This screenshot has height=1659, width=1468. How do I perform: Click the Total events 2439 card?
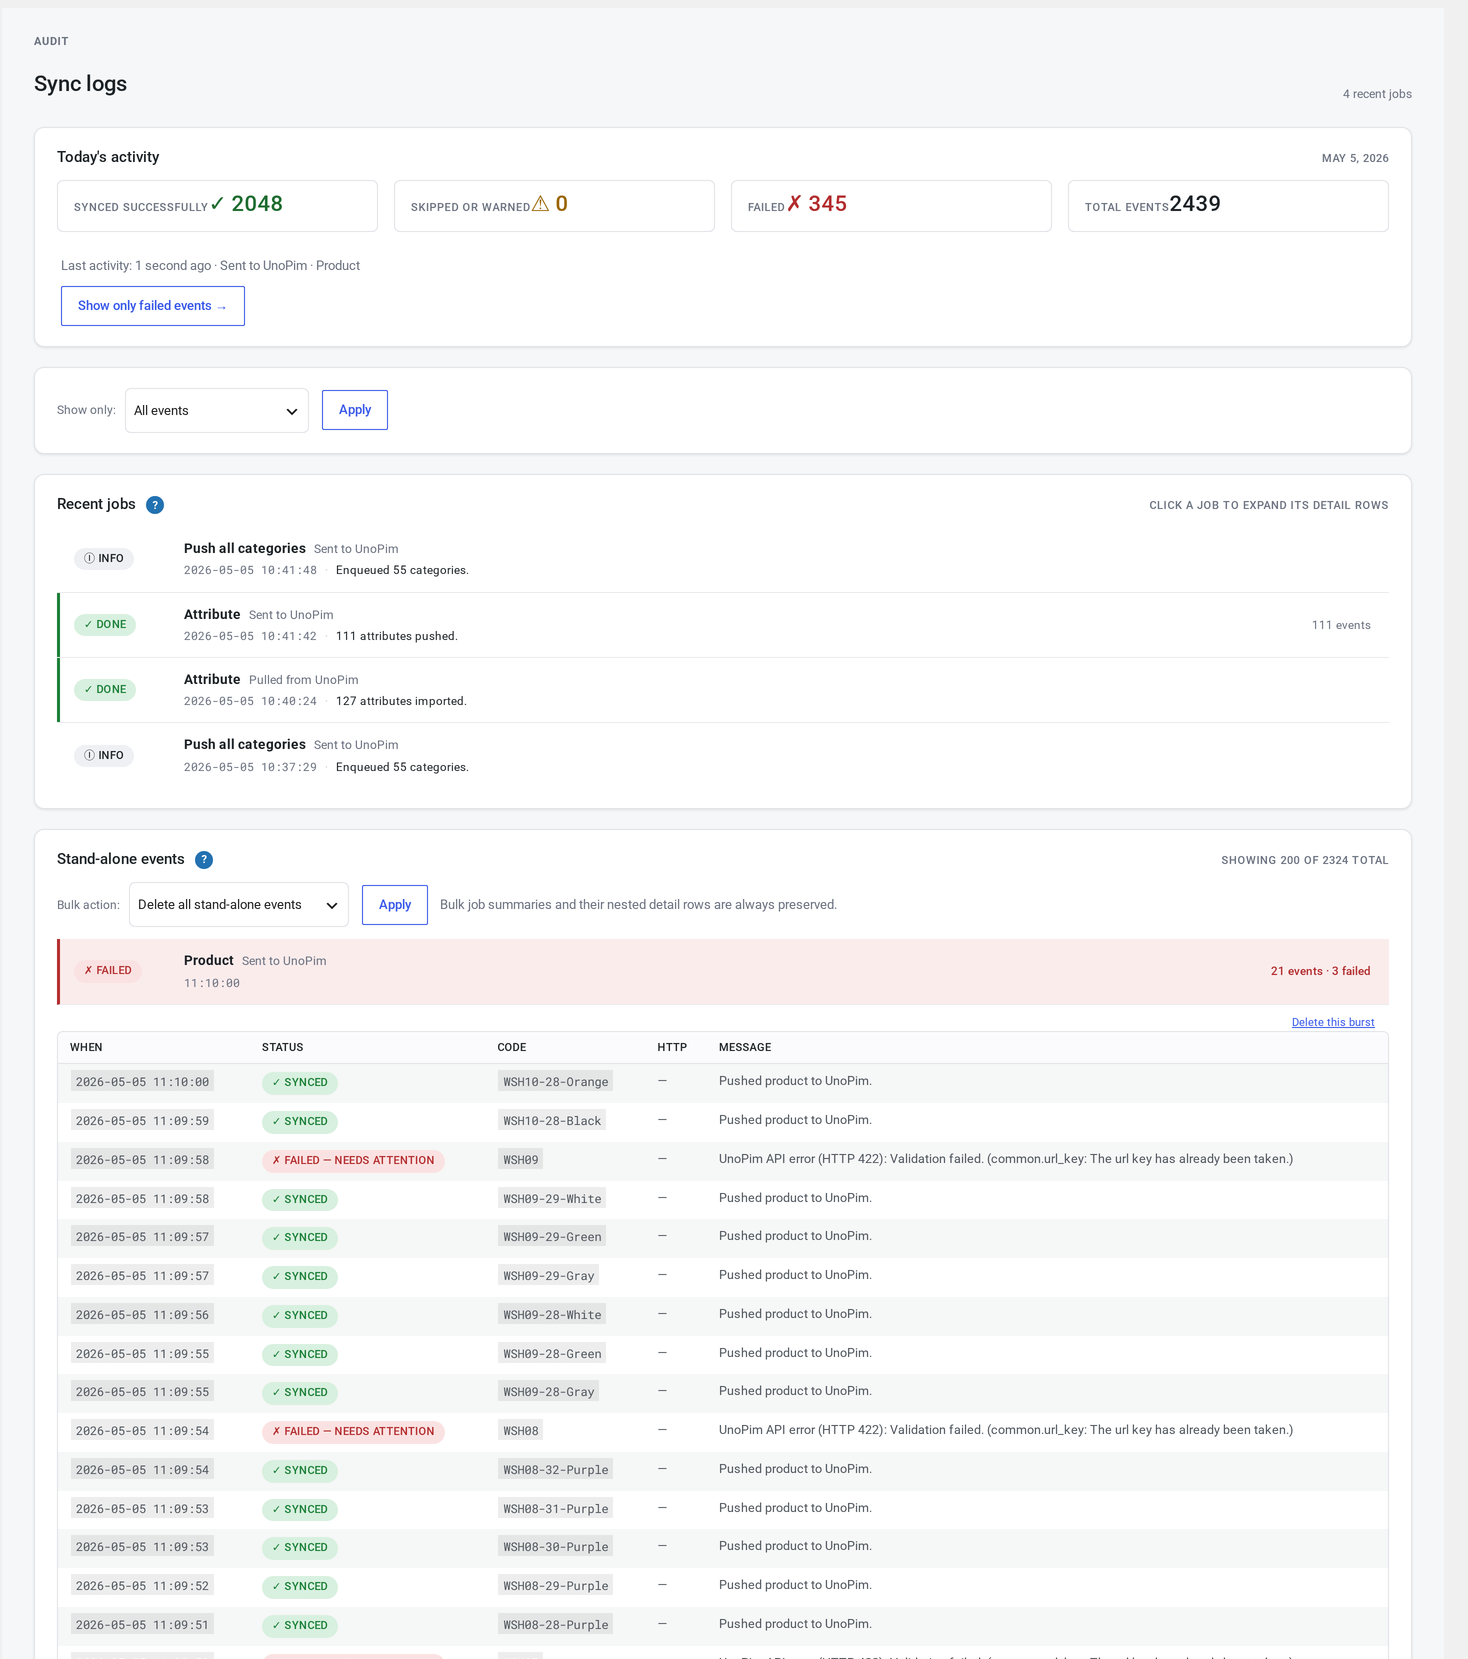(x=1228, y=206)
